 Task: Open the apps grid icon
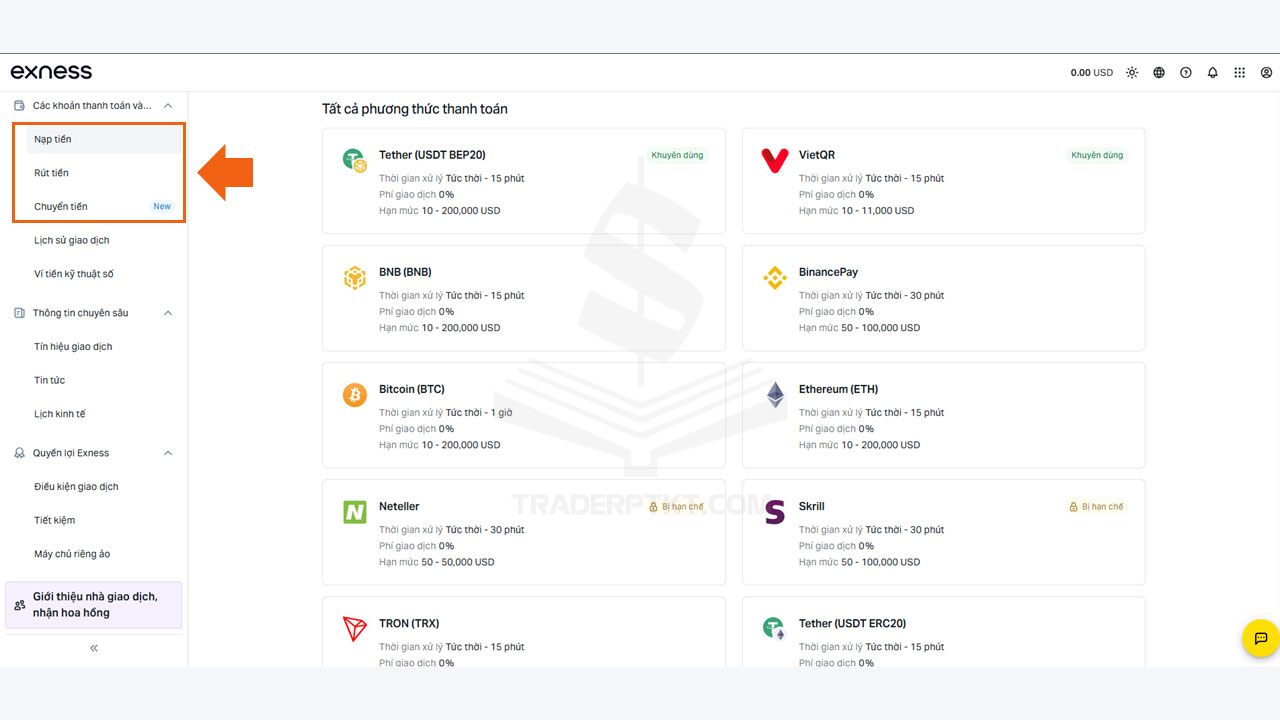[1240, 73]
